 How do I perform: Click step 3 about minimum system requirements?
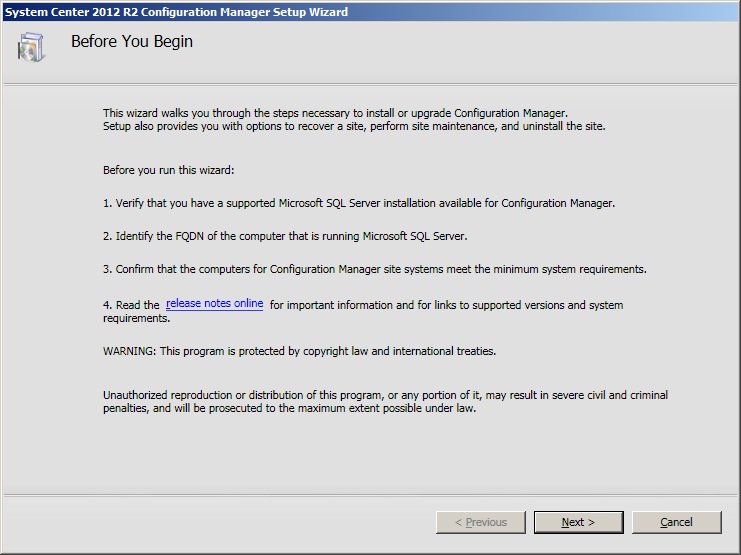pos(375,269)
